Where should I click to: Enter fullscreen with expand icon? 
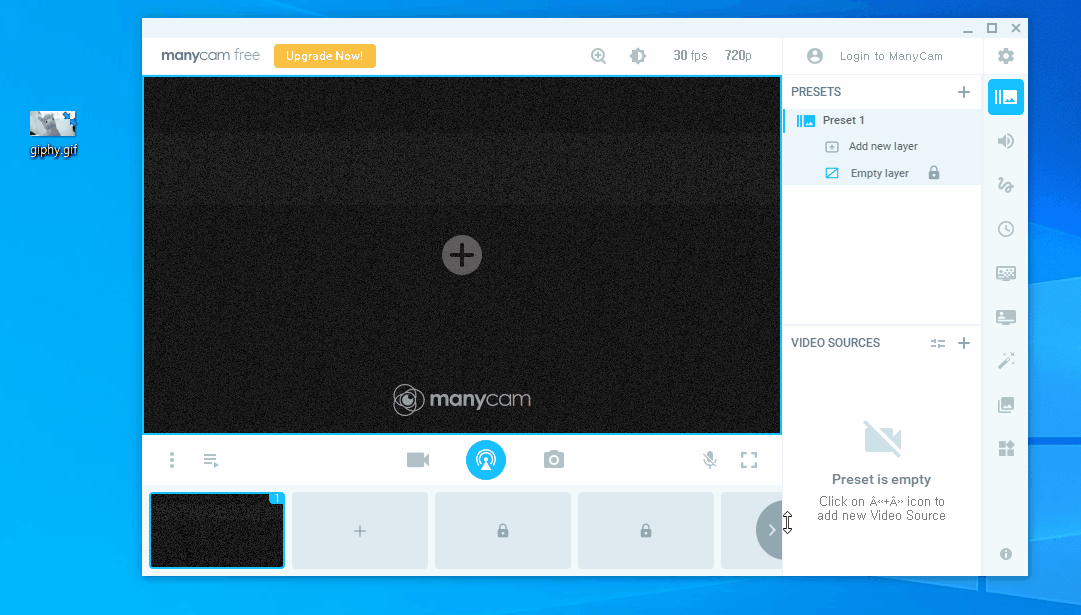pos(749,460)
